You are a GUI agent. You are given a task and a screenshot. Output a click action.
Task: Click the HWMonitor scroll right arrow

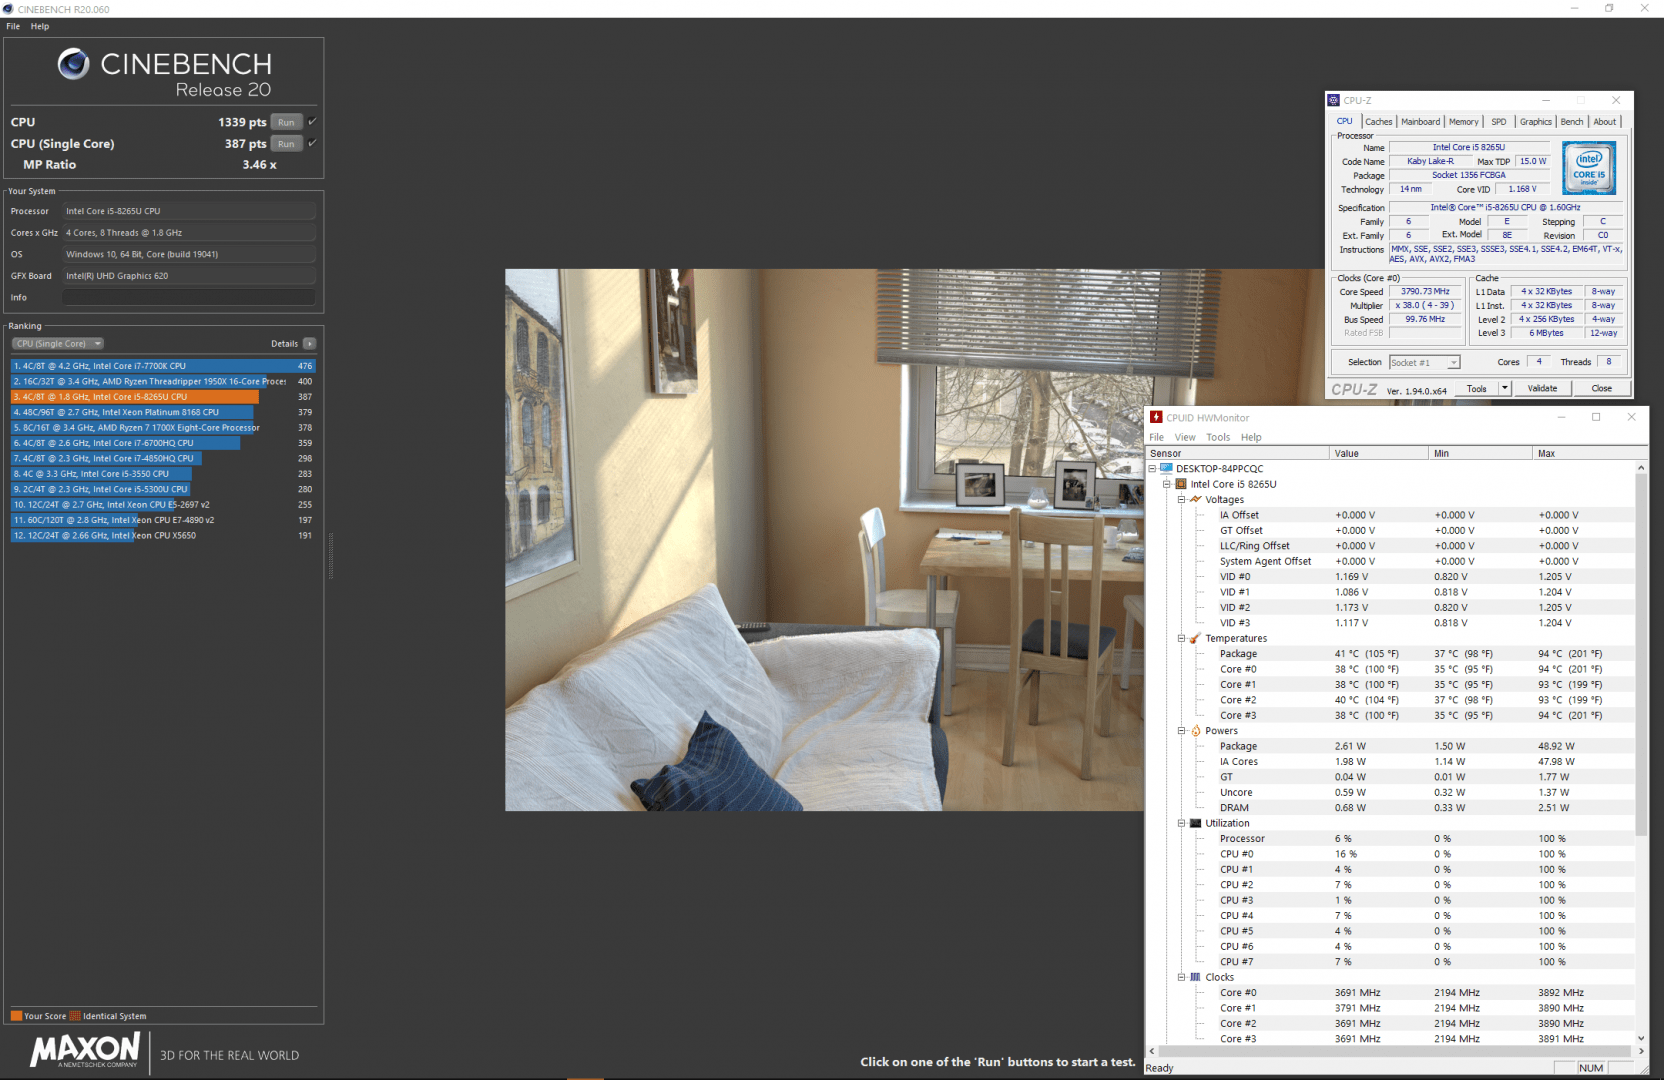click(x=1640, y=1051)
